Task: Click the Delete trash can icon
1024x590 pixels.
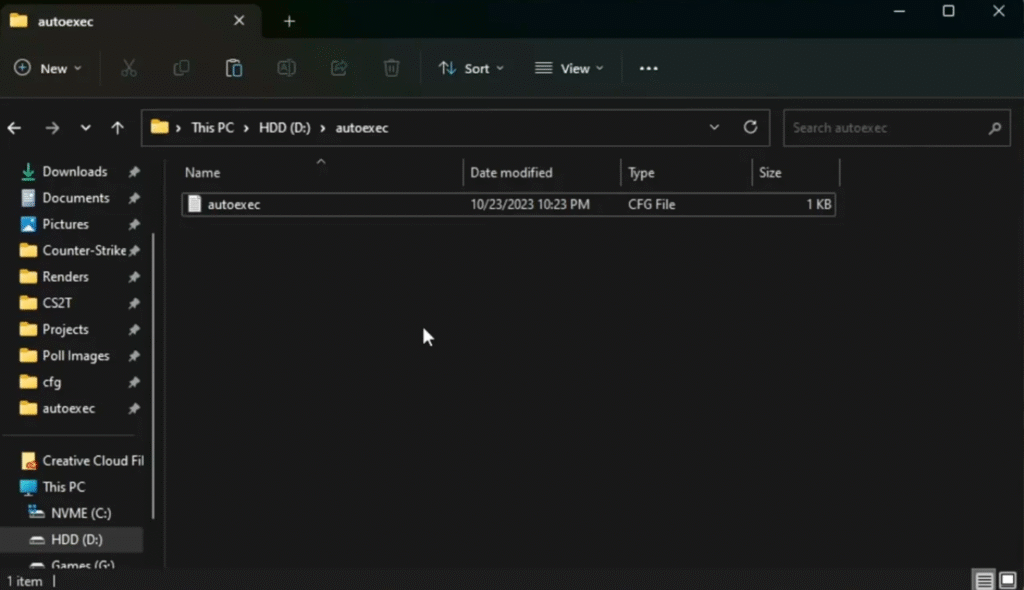Action: point(392,68)
